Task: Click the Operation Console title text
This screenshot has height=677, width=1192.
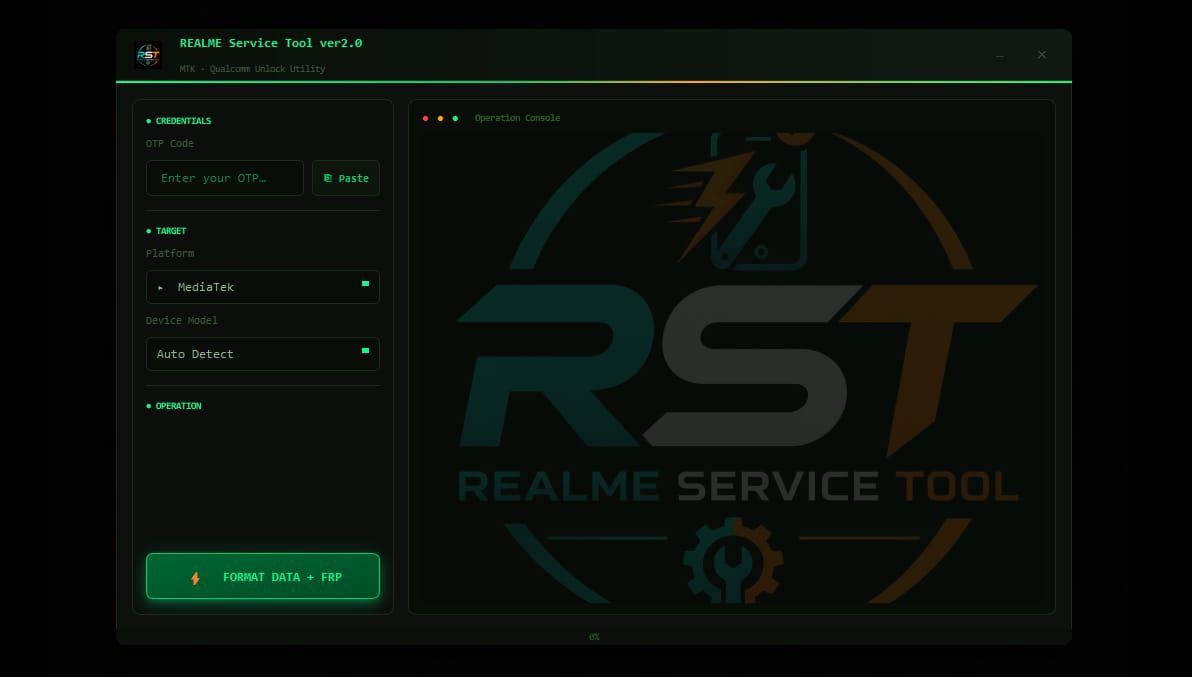Action: [517, 118]
